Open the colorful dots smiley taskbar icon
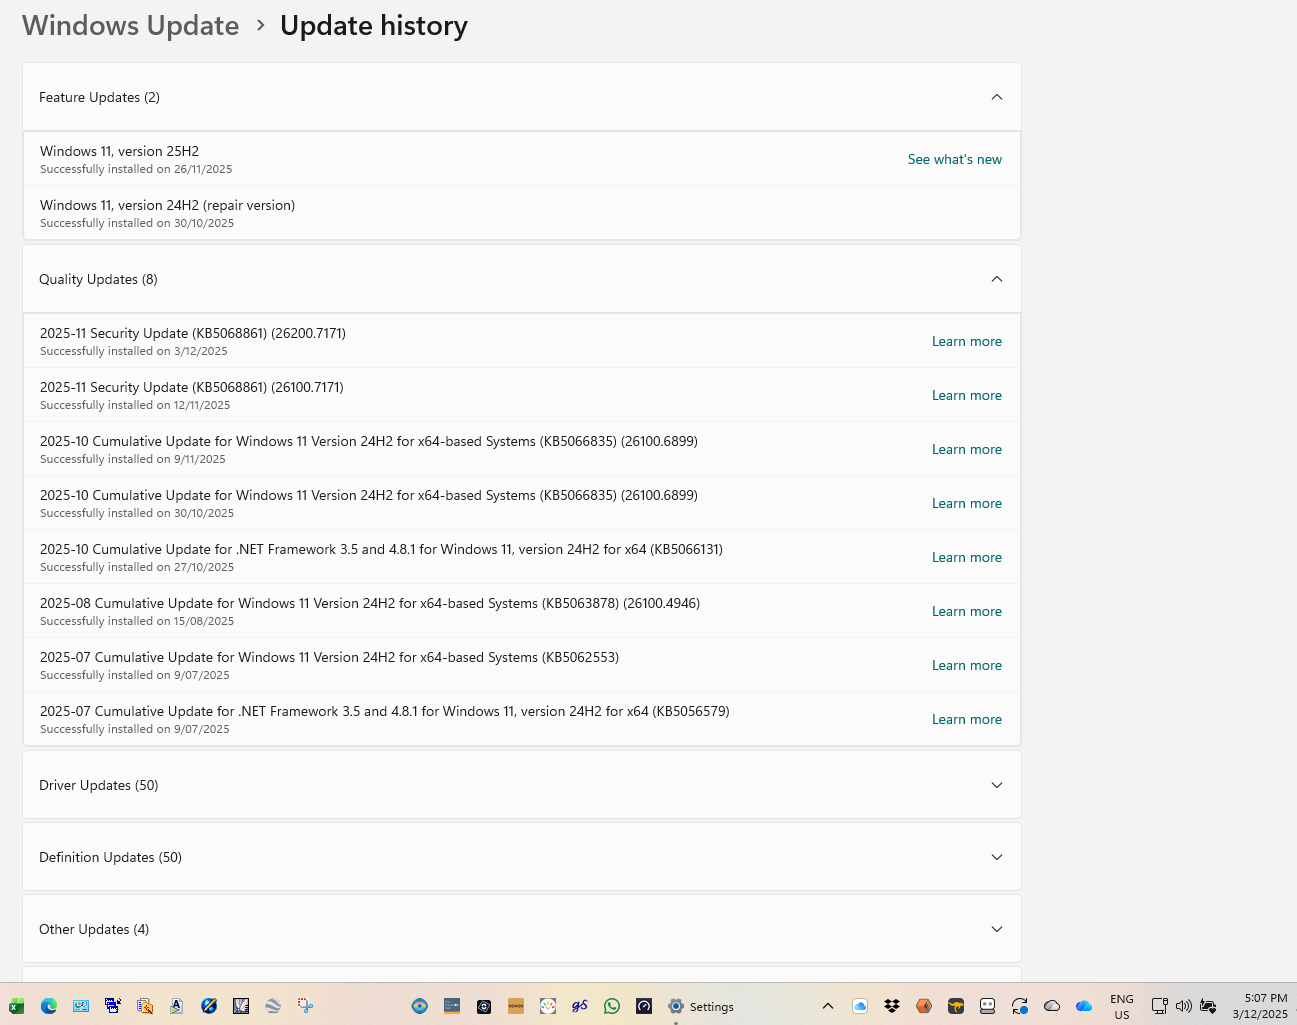This screenshot has width=1297, height=1025. (x=548, y=1006)
